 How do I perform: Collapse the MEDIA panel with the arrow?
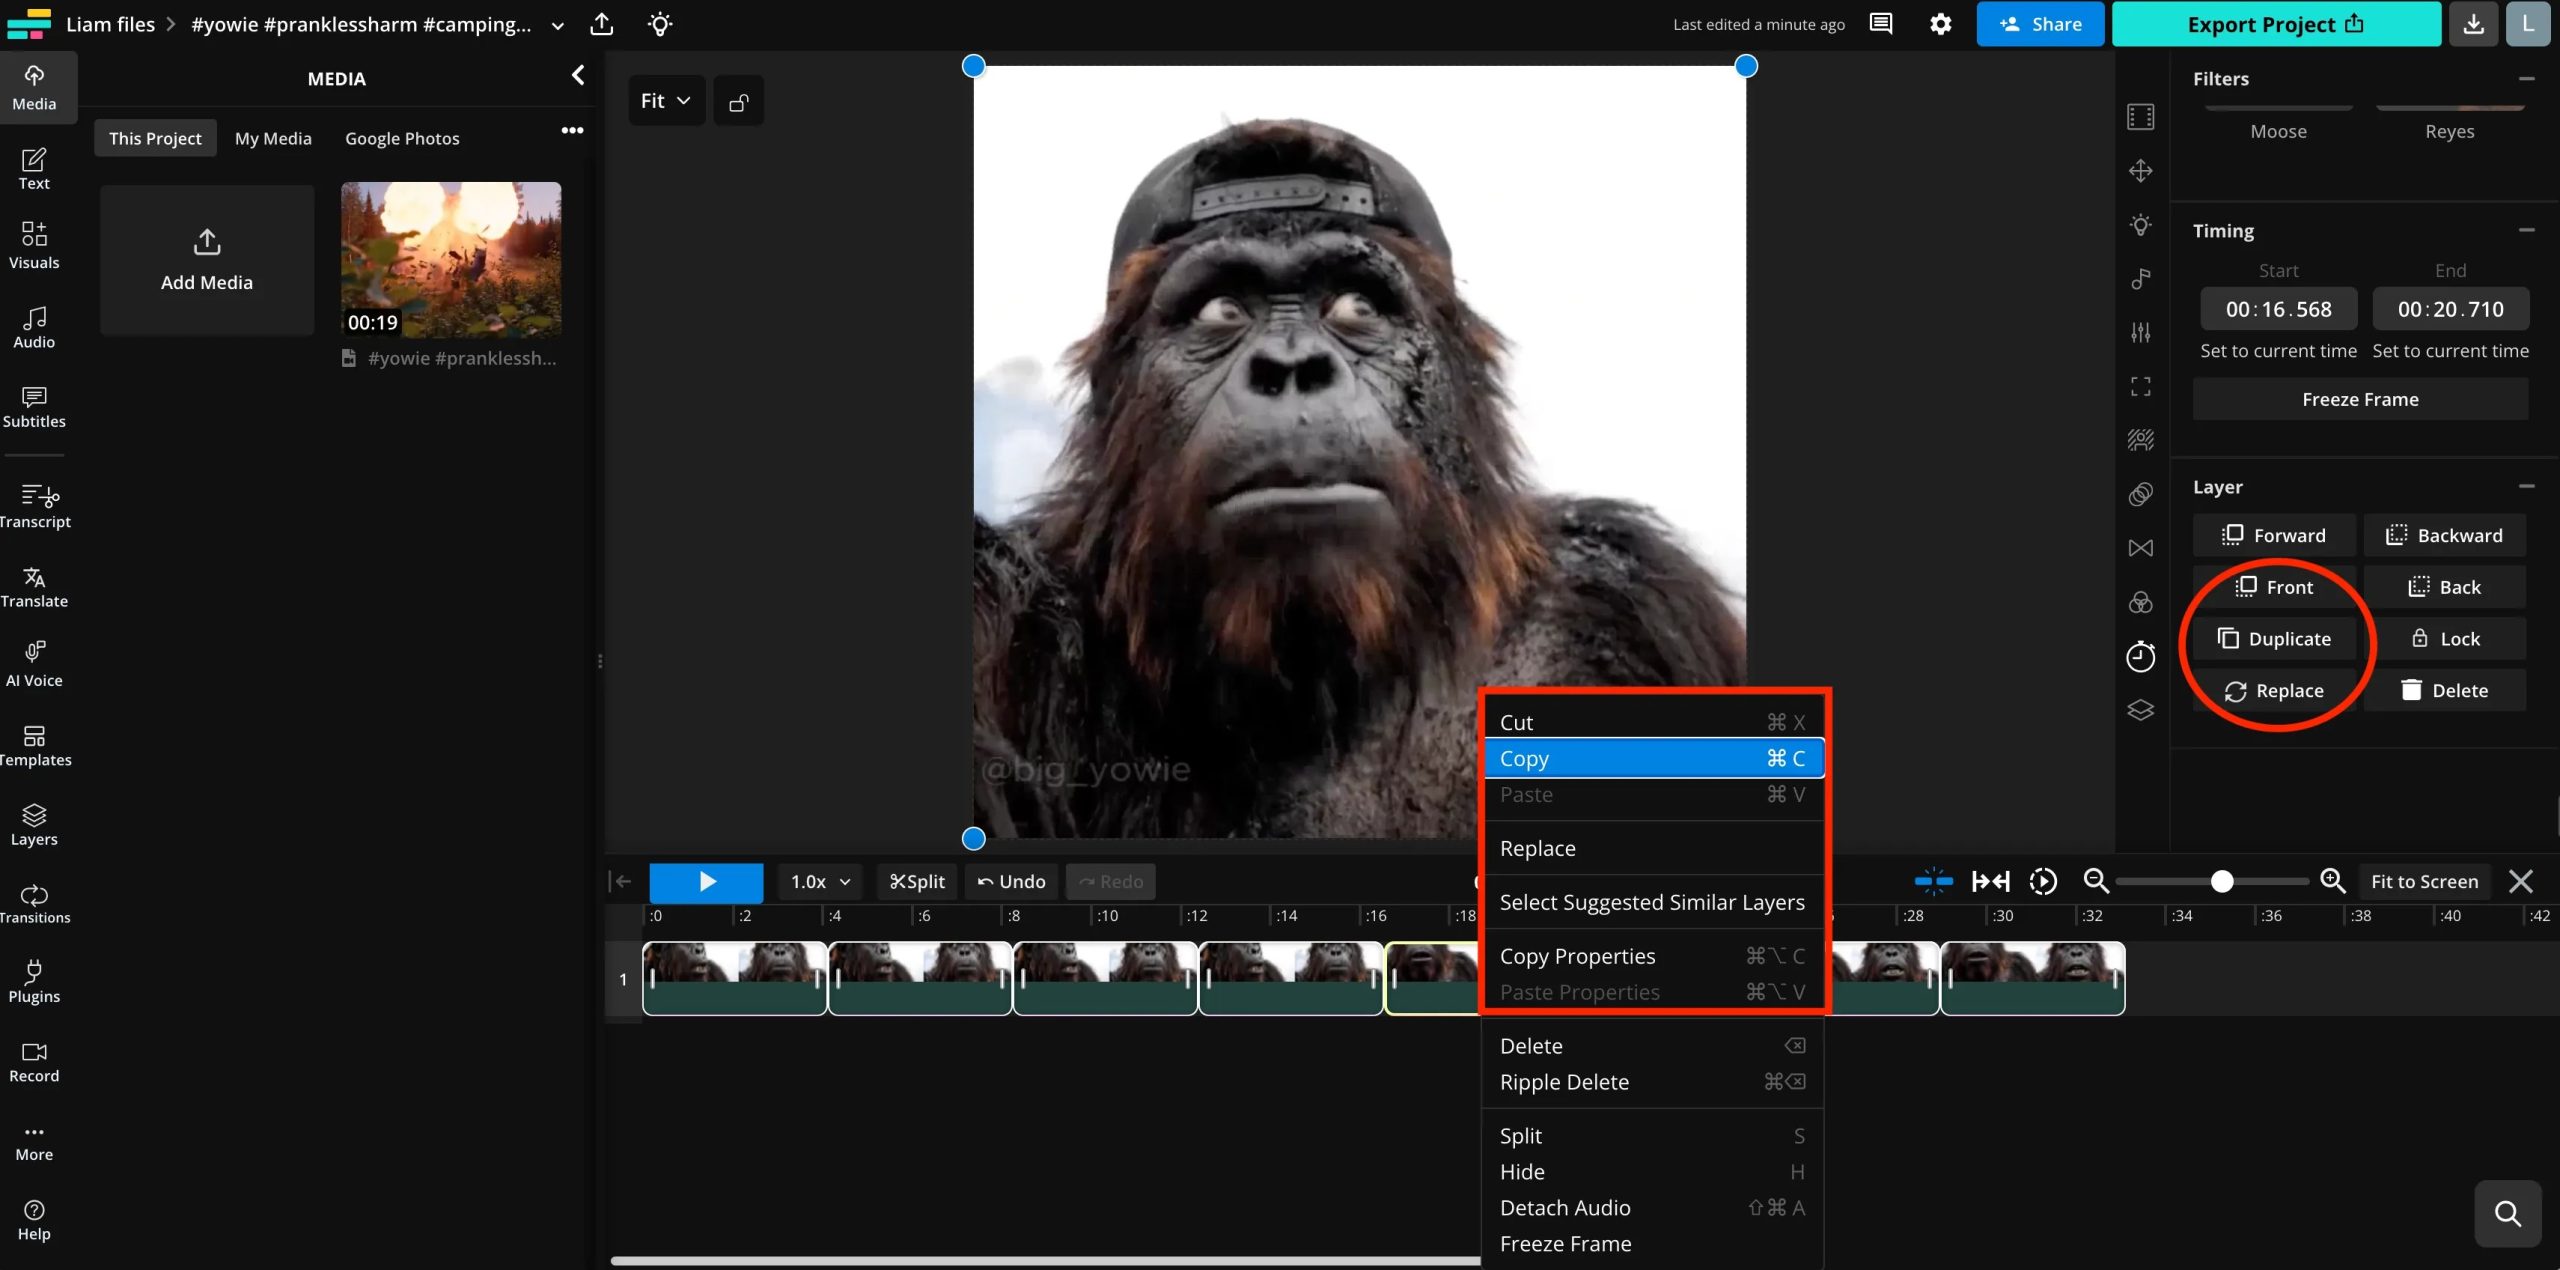point(578,76)
